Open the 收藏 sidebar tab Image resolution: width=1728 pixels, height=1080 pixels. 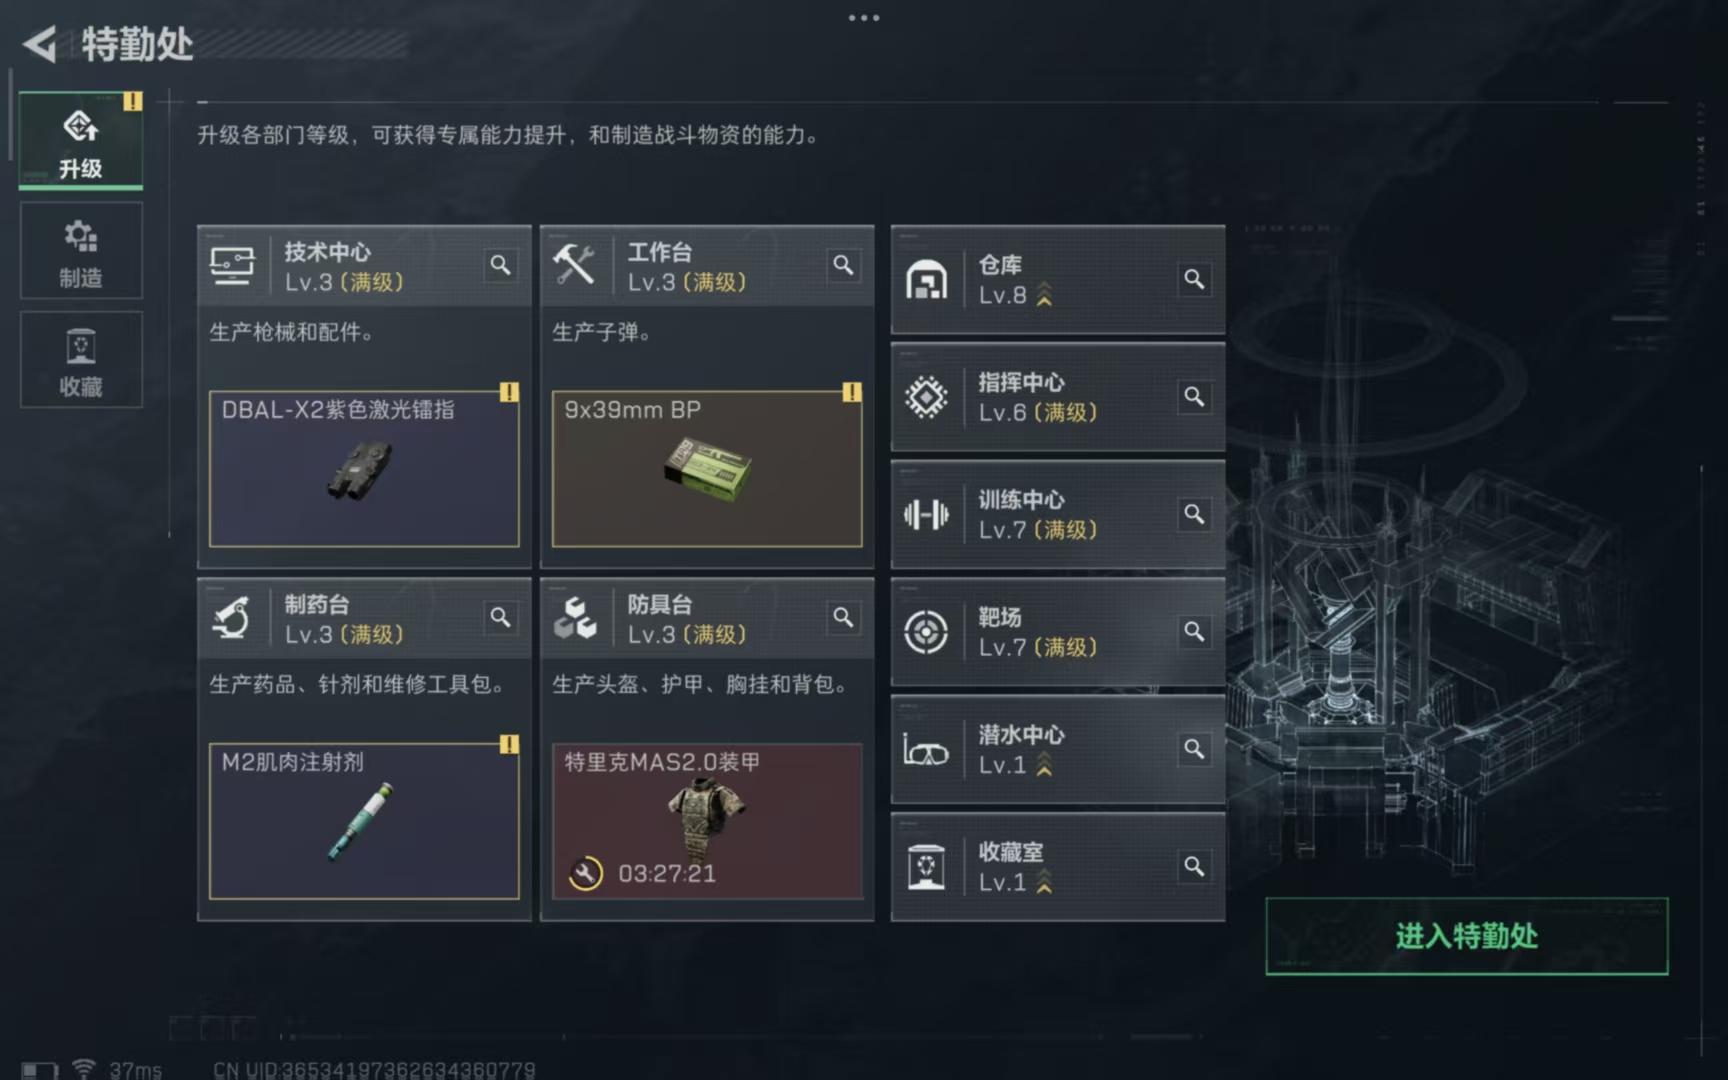coord(81,359)
